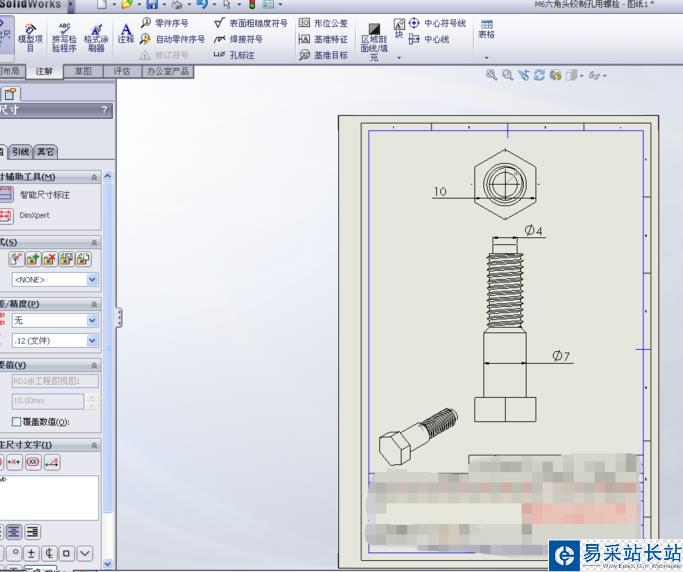Click the 自动零件序号 auto balloon tool
The width and height of the screenshot is (683, 572).
[x=172, y=39]
